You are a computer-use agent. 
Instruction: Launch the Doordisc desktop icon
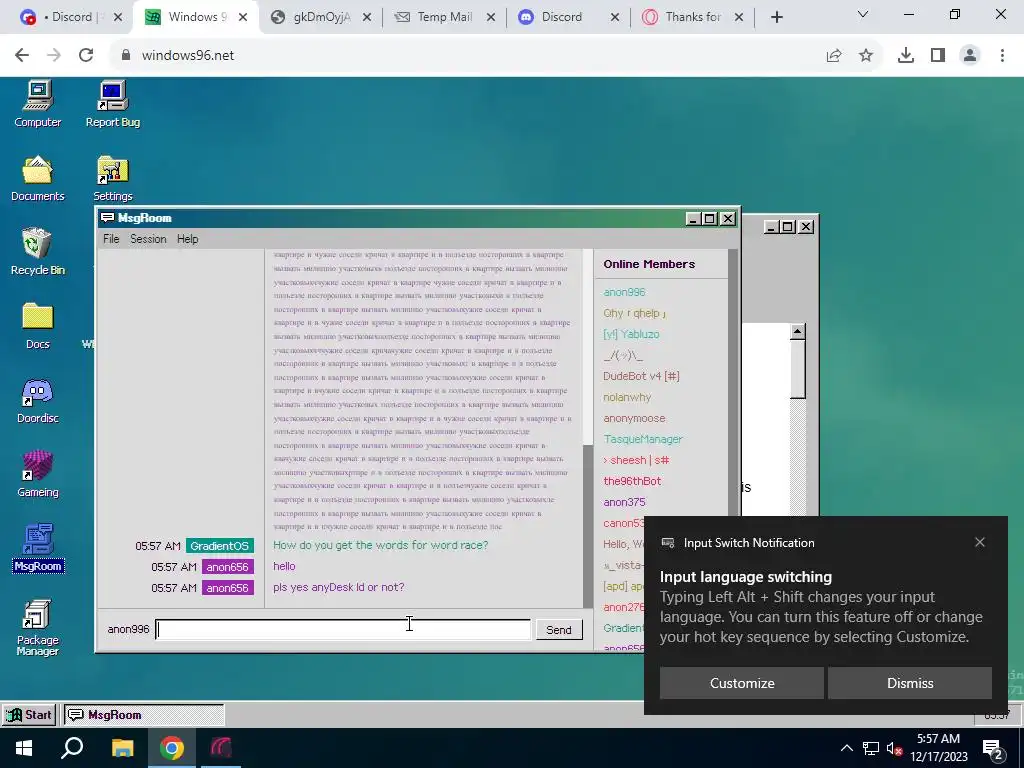tap(37, 400)
